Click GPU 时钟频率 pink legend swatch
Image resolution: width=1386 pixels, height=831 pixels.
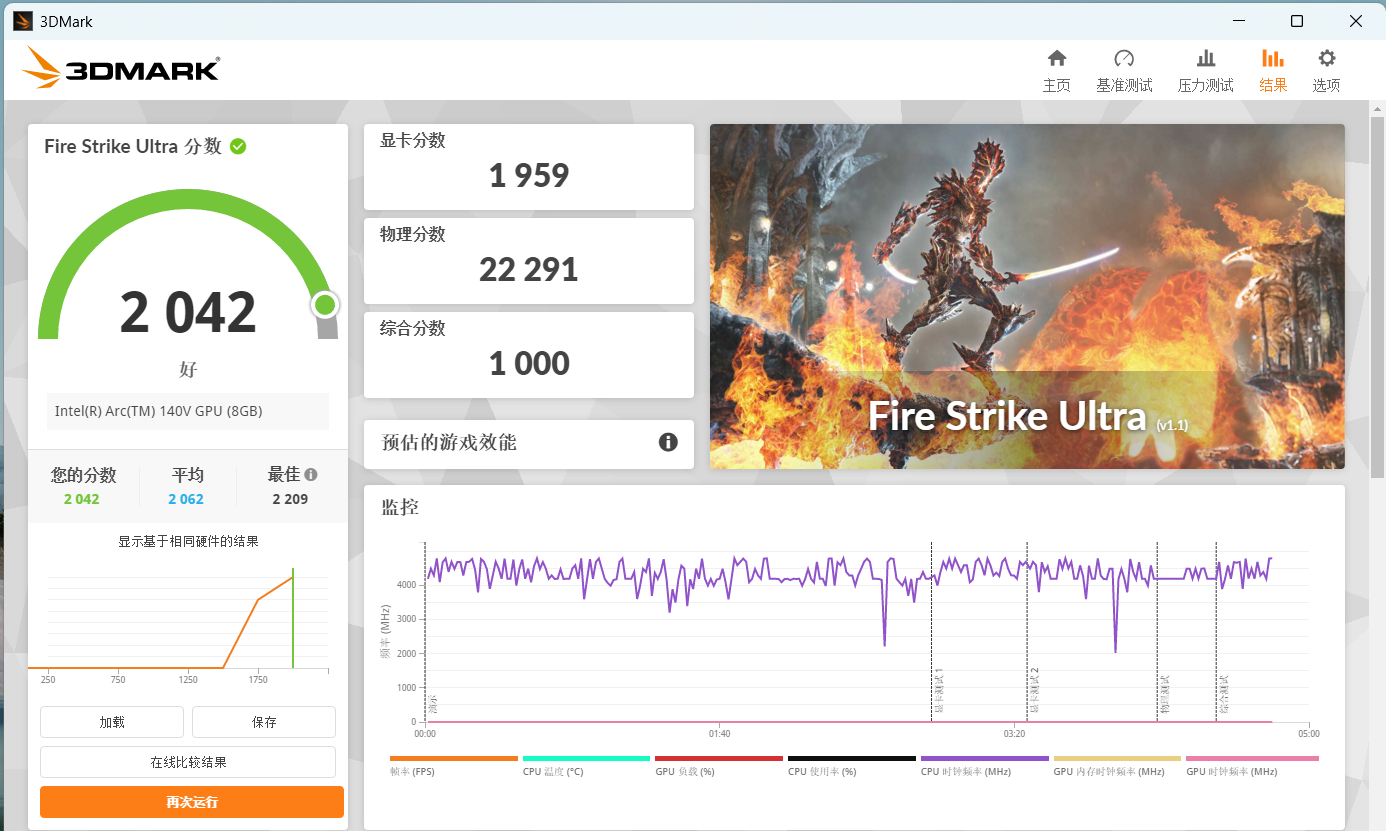(1252, 759)
